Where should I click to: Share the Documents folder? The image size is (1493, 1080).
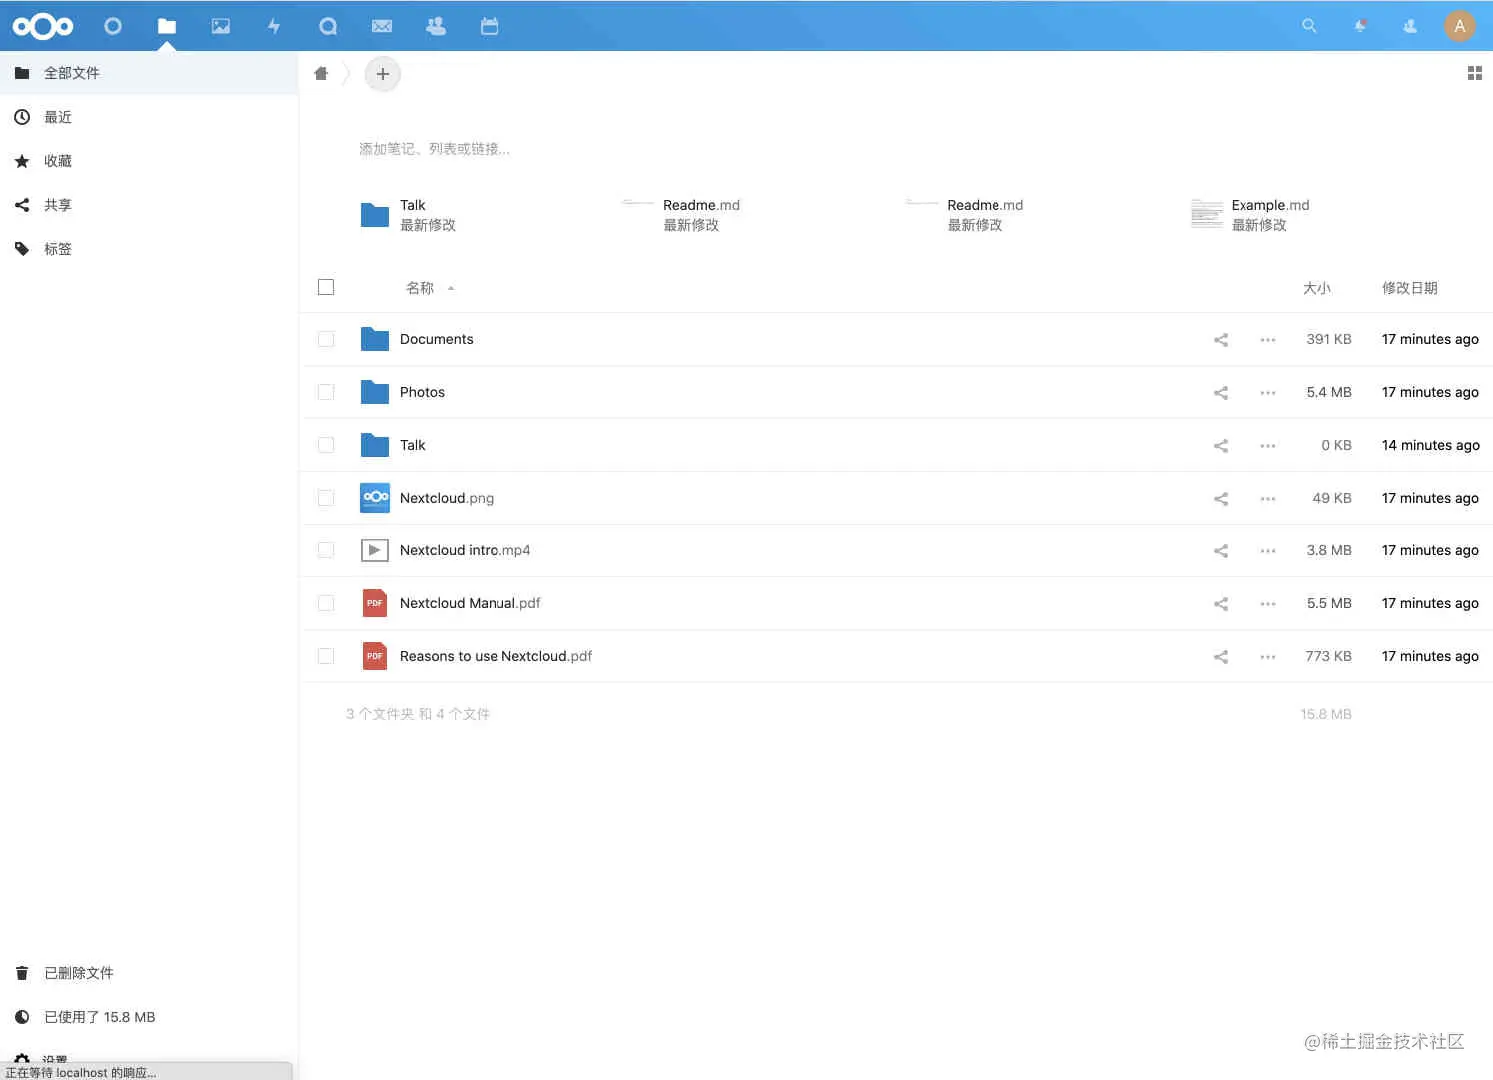coord(1221,340)
